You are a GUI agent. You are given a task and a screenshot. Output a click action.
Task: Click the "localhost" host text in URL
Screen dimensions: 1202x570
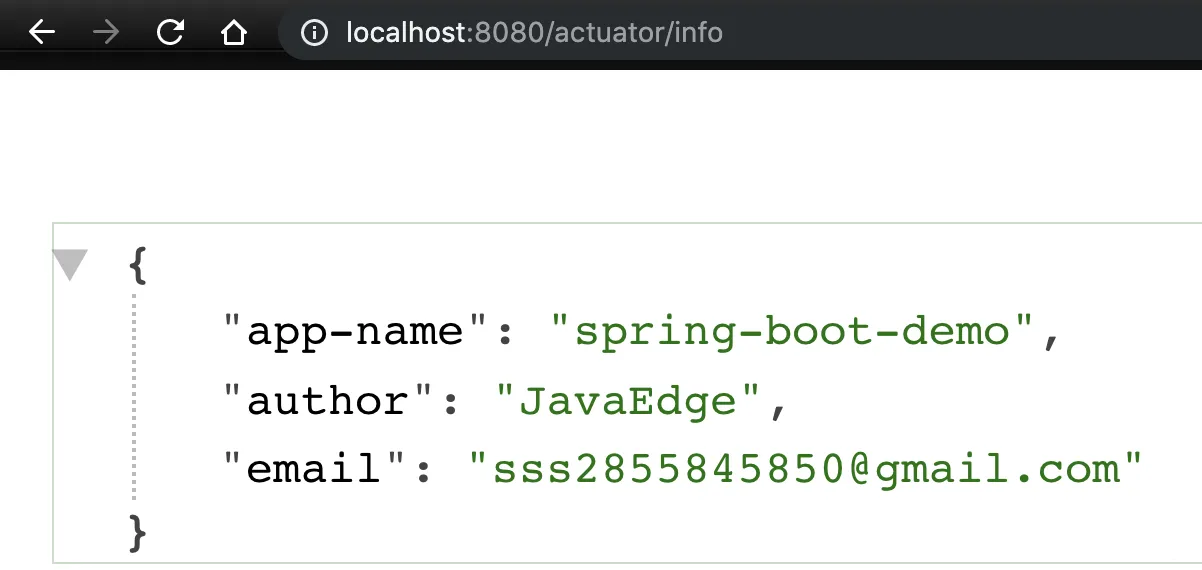click(405, 33)
